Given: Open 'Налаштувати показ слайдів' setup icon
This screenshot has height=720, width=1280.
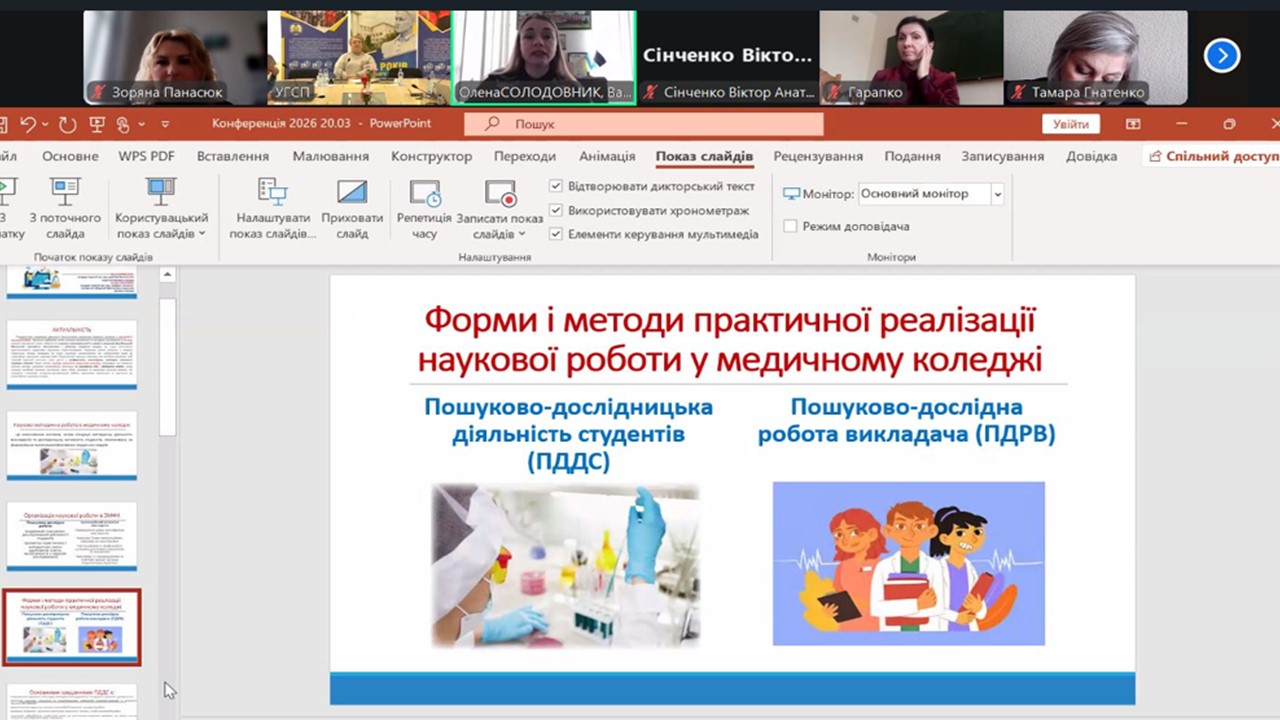Looking at the screenshot, I should 272,191.
